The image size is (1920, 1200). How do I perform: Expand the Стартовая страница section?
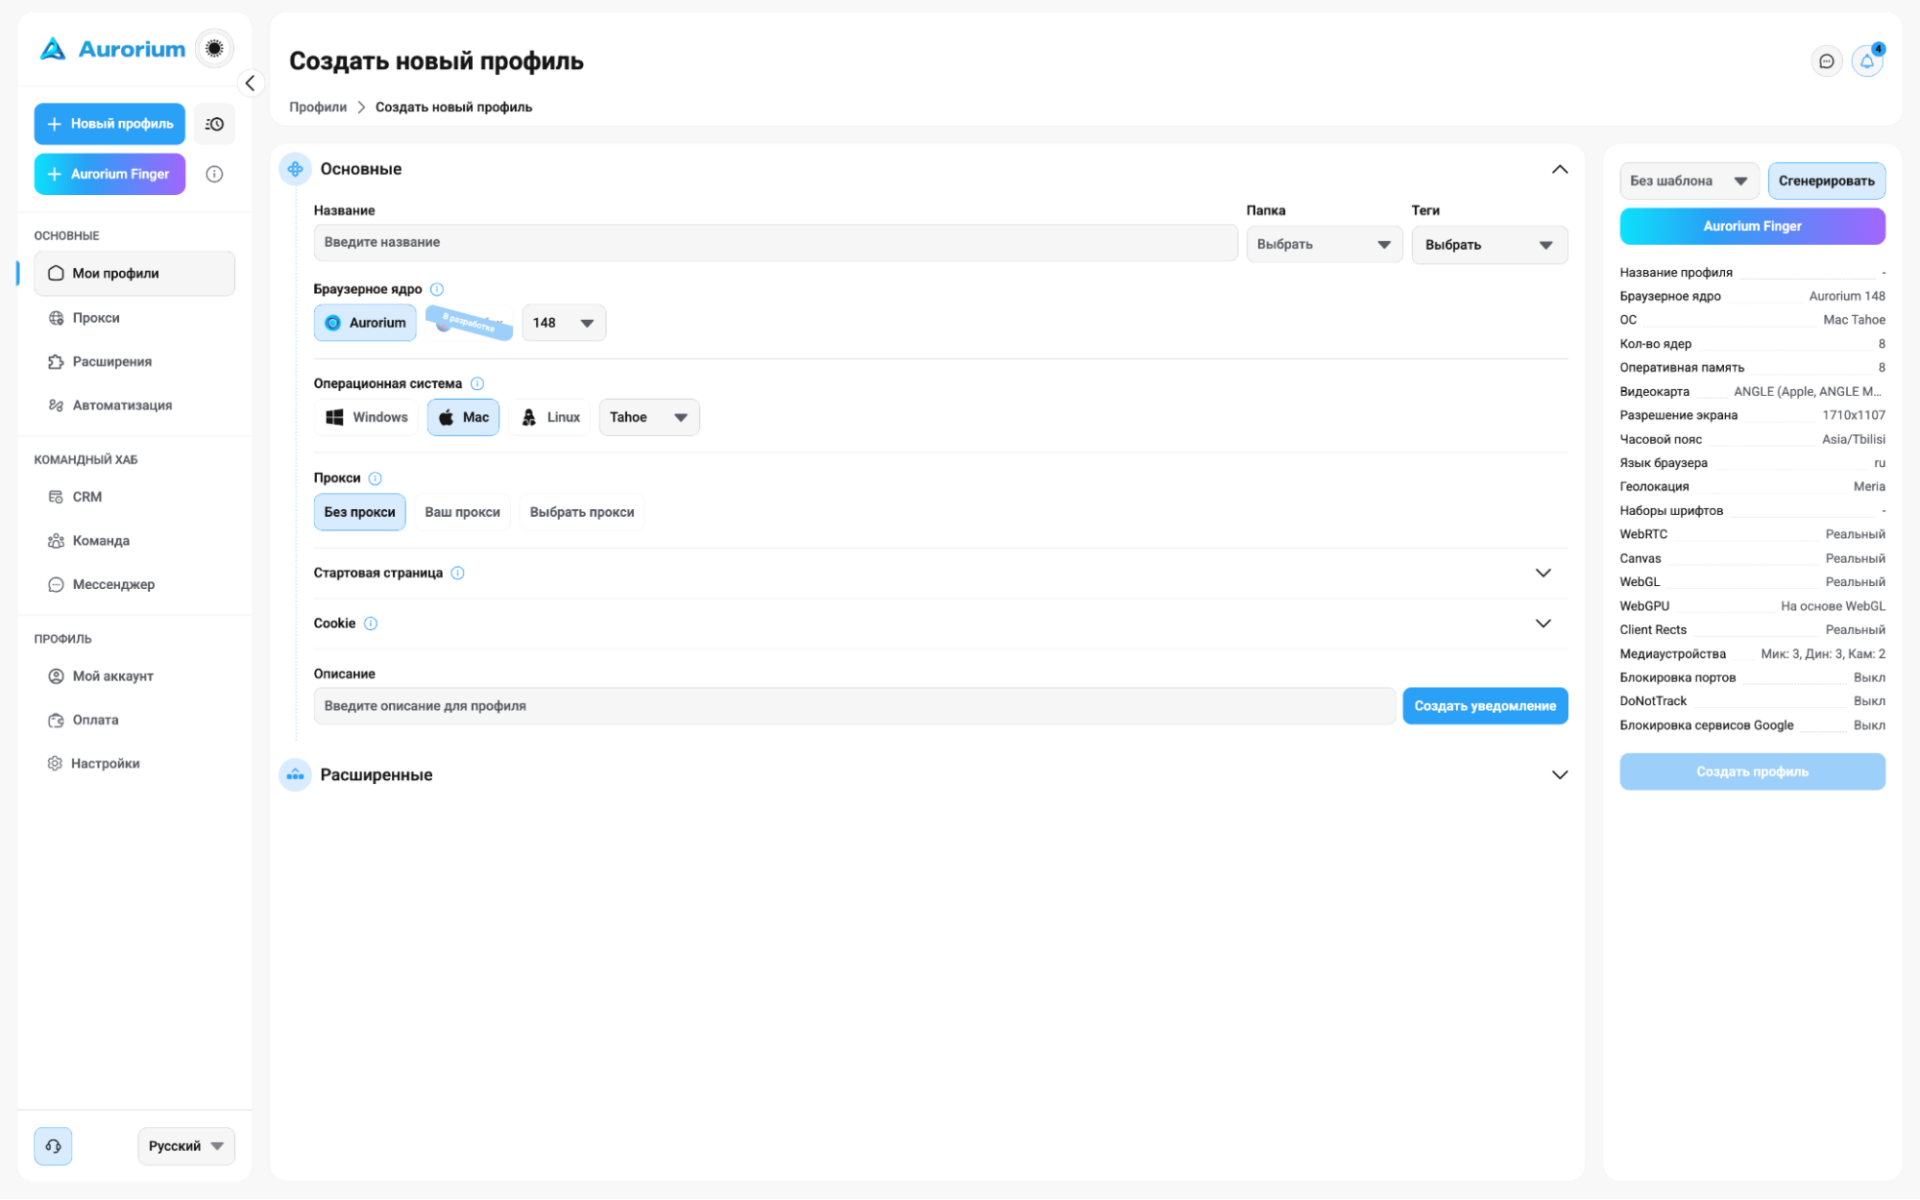point(1543,573)
